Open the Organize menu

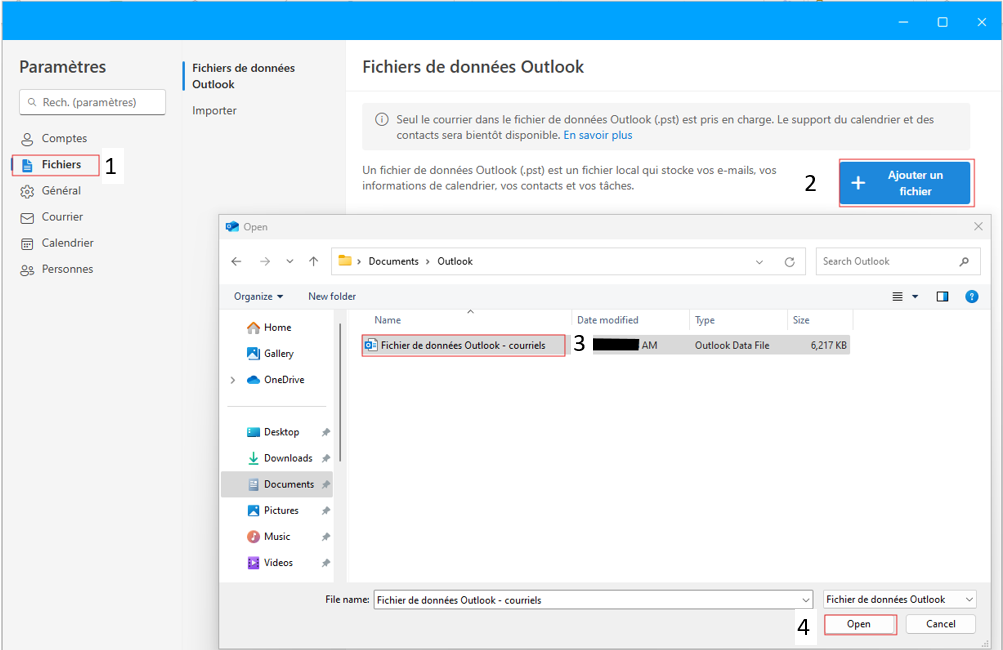(258, 296)
